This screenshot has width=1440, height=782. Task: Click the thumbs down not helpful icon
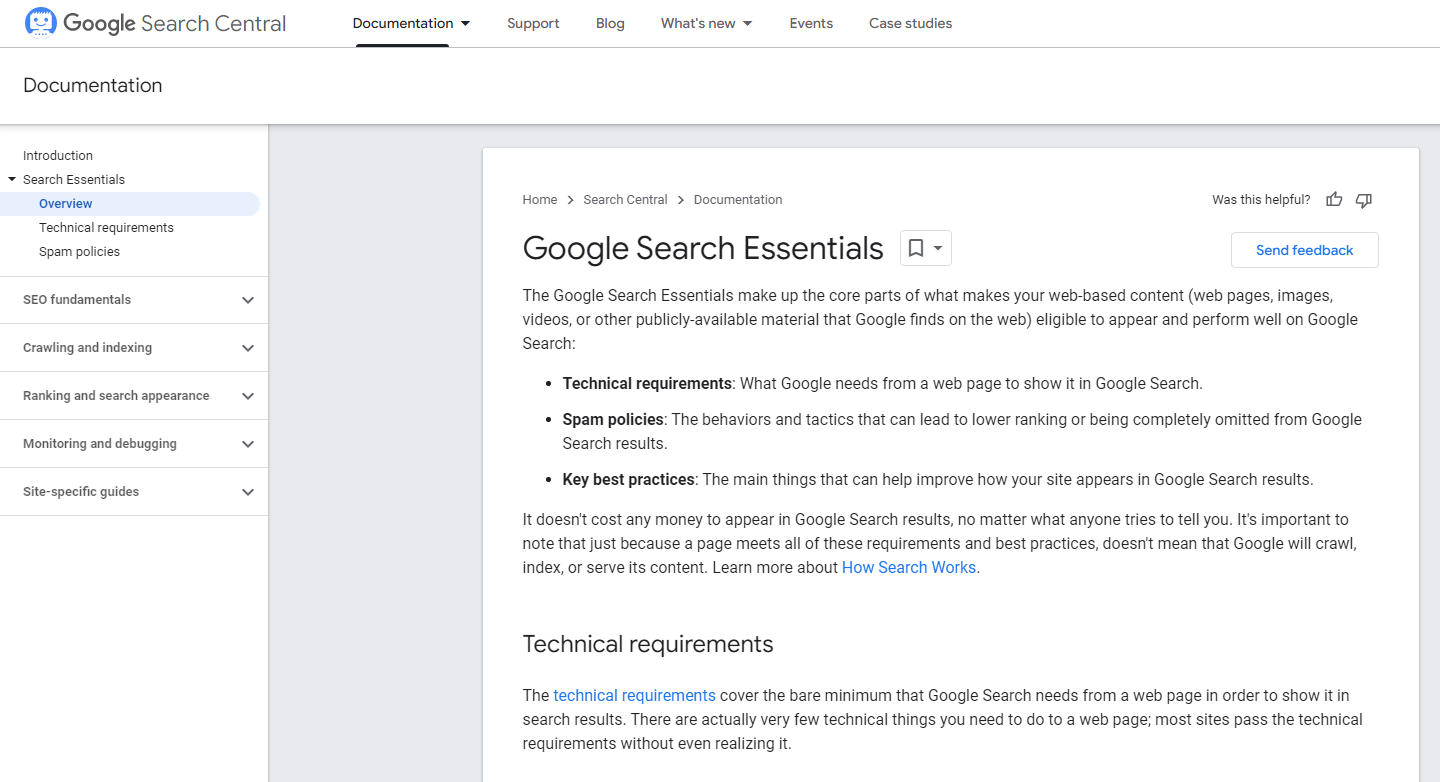pos(1364,200)
